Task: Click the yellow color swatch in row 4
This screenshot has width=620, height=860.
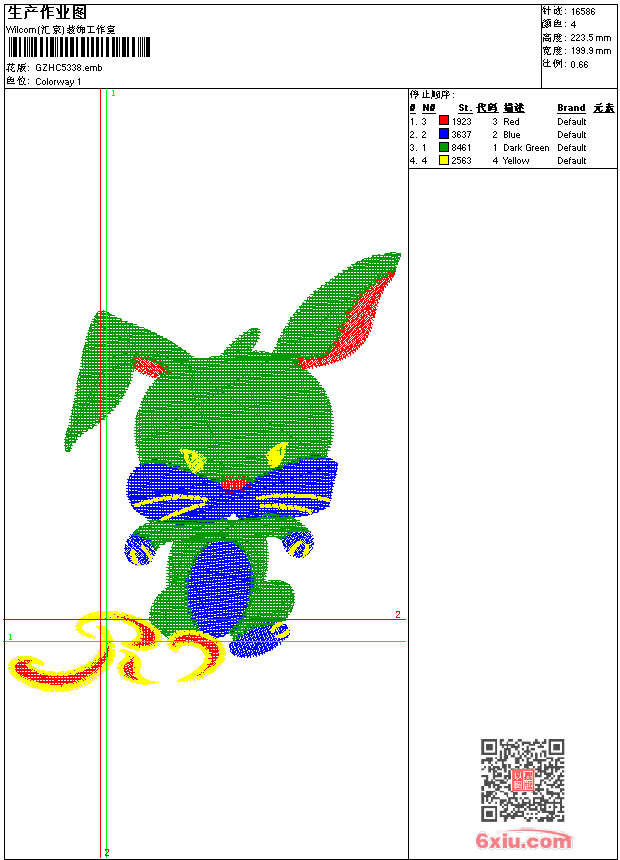Action: click(x=444, y=160)
